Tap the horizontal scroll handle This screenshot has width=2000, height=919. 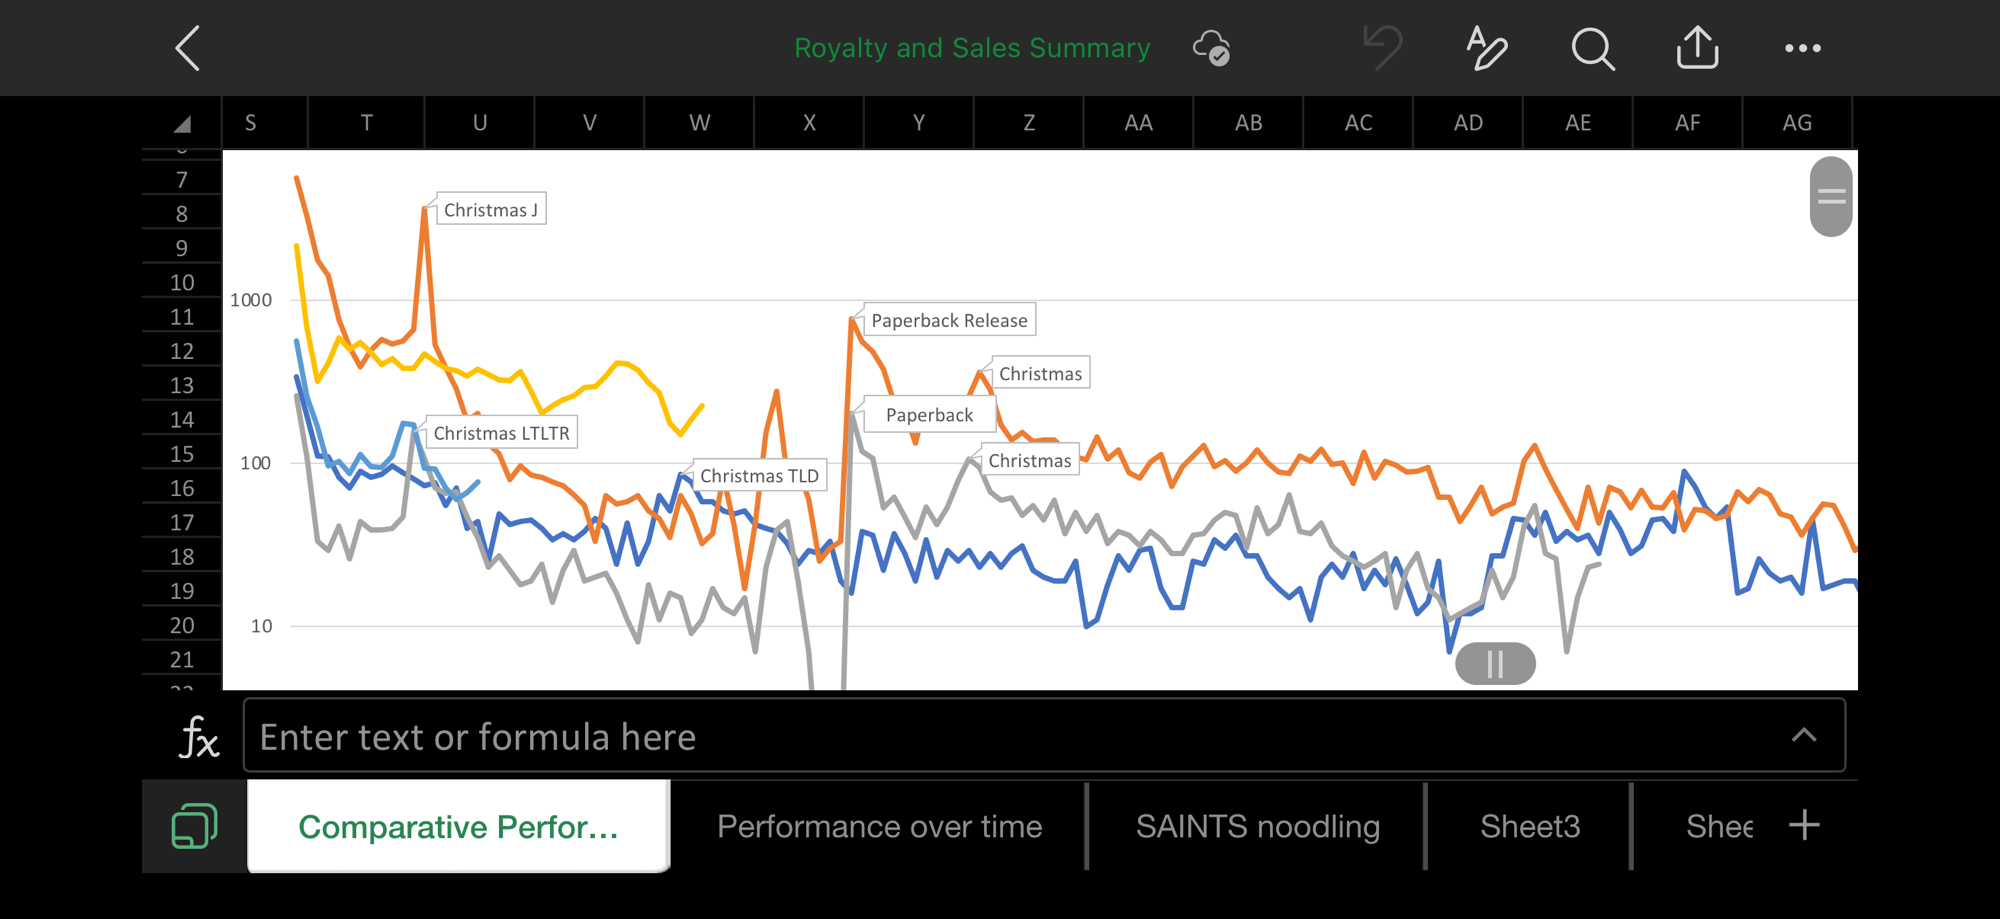pos(1495,664)
